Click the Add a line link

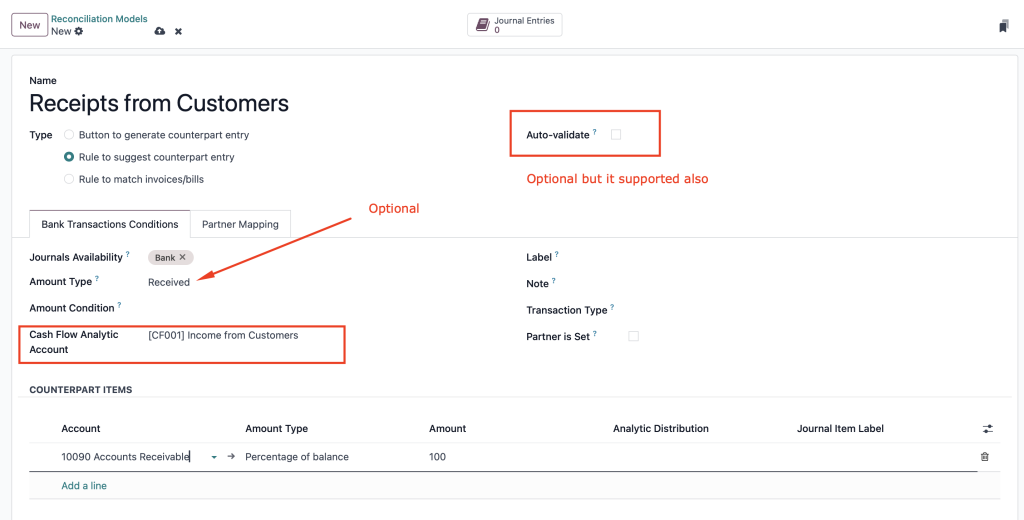coord(84,485)
